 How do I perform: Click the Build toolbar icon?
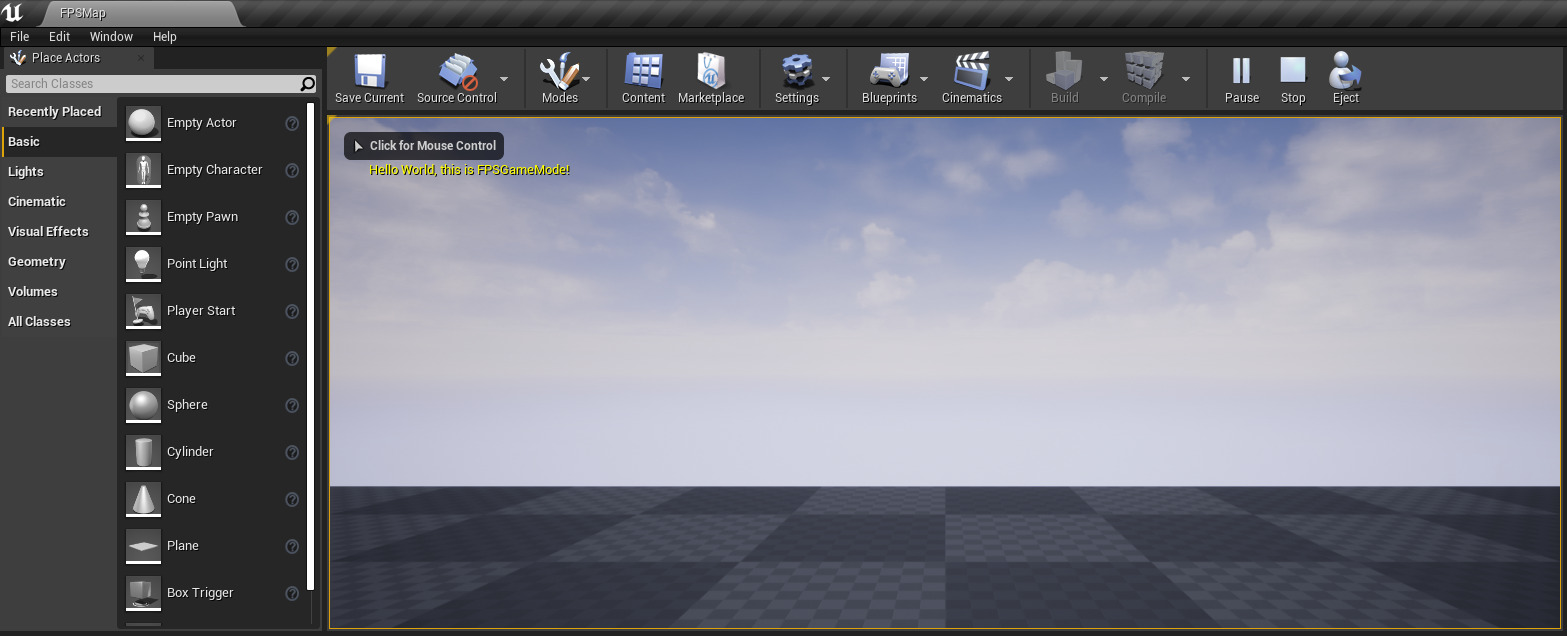(1065, 72)
